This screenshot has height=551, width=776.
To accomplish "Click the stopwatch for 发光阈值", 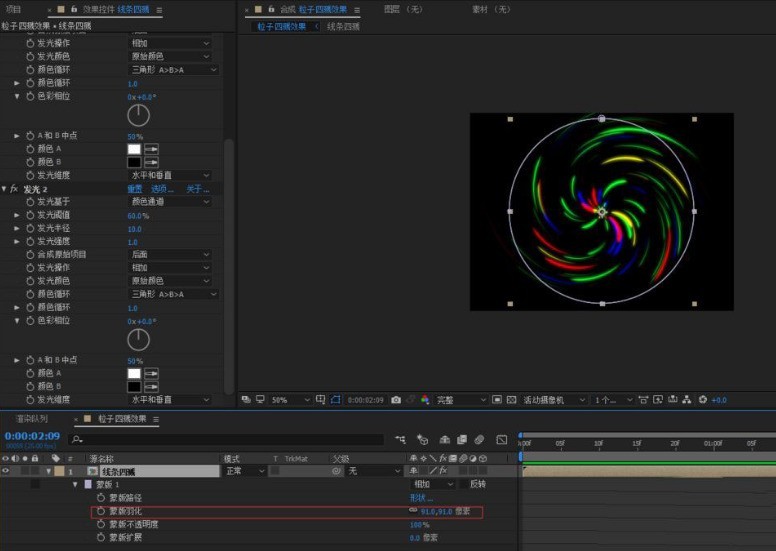I will (x=30, y=215).
